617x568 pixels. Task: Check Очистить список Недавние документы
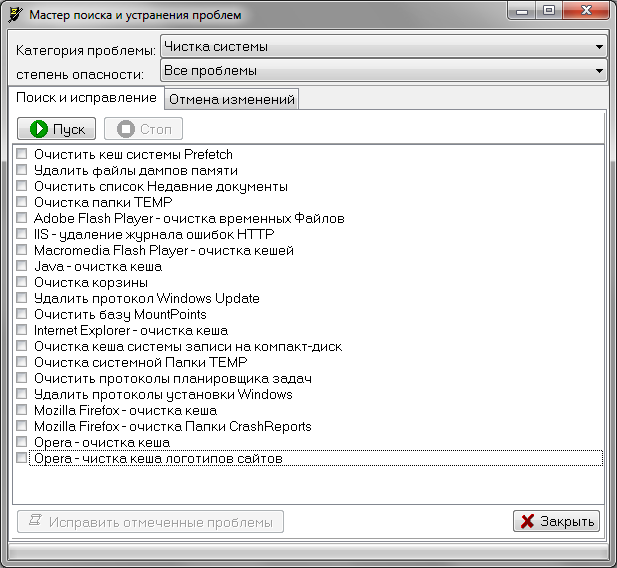coord(22,185)
